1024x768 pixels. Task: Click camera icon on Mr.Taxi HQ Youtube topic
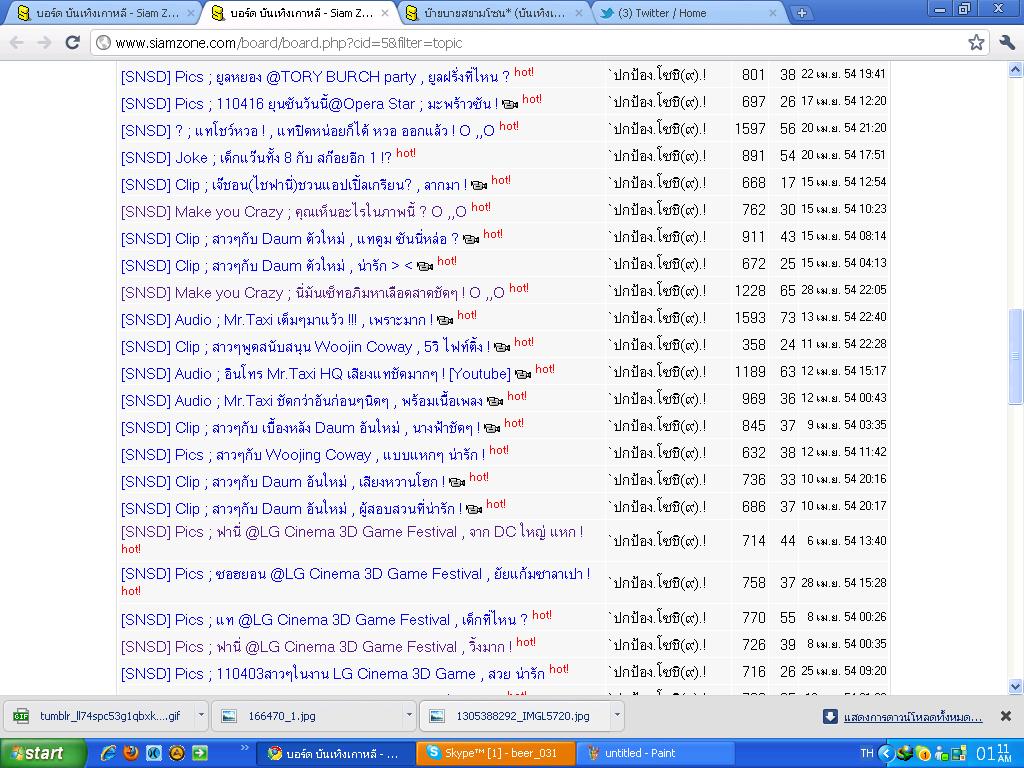click(x=522, y=374)
